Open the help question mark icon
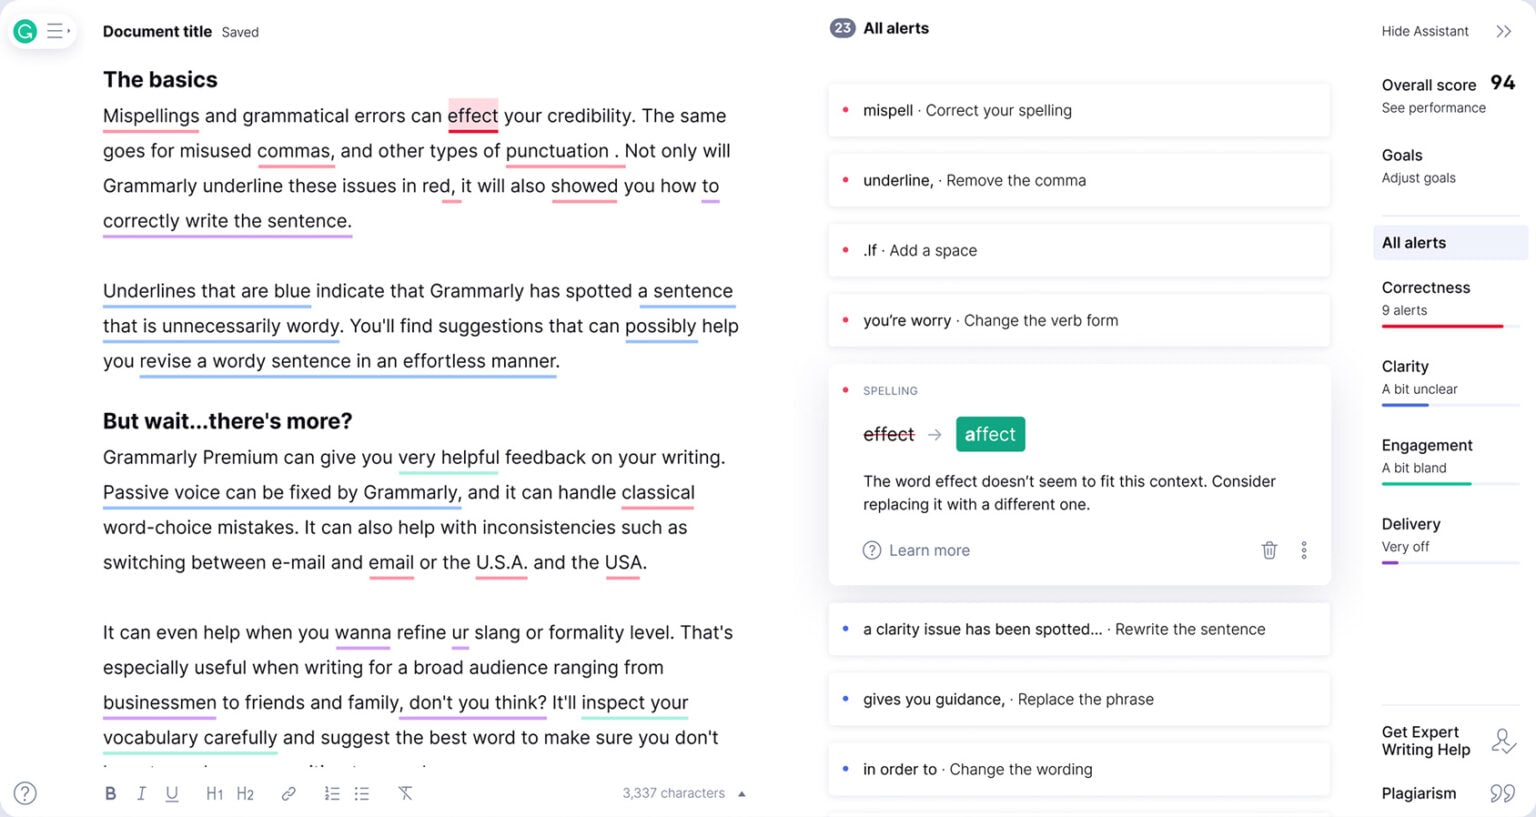1536x817 pixels. (x=26, y=793)
